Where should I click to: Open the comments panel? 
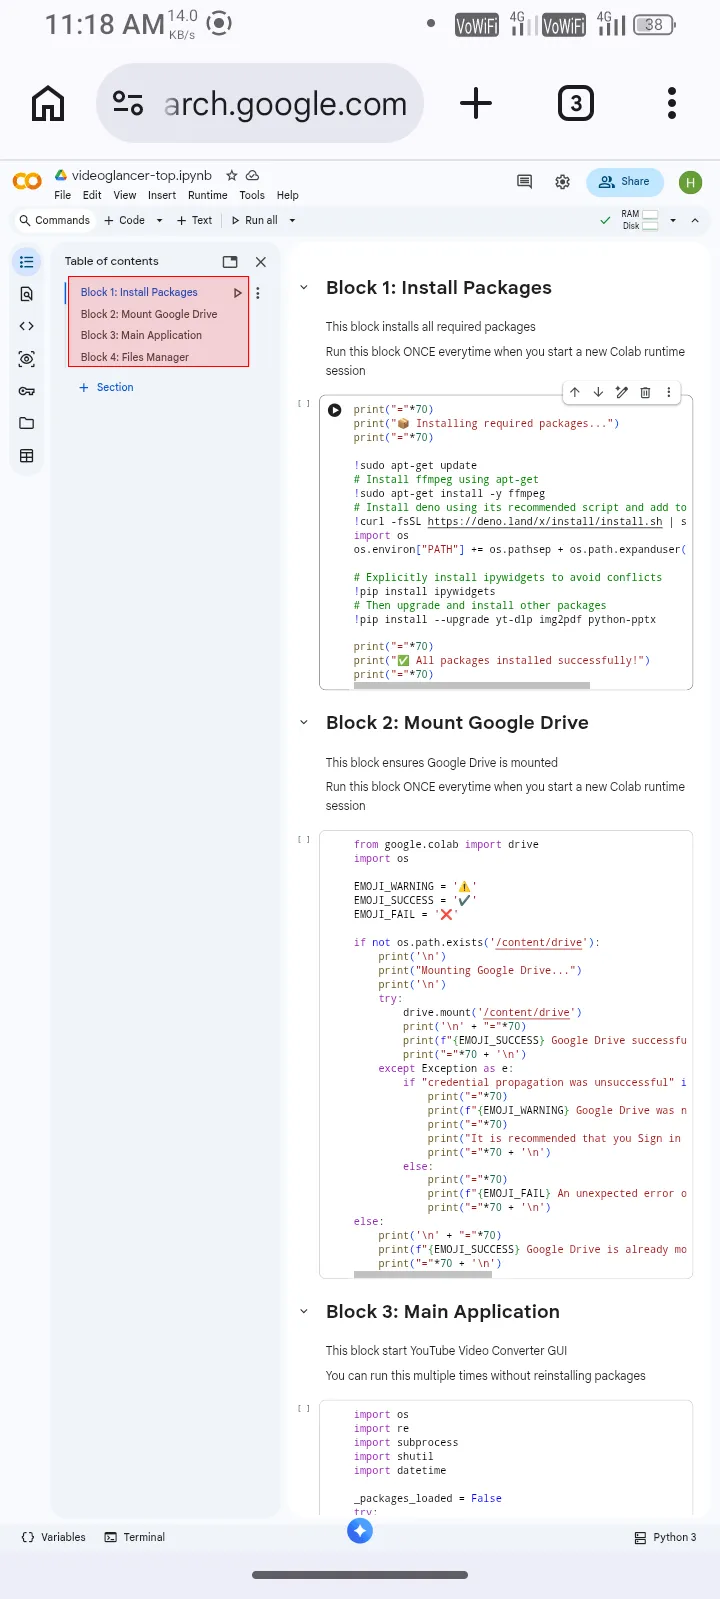tap(524, 181)
